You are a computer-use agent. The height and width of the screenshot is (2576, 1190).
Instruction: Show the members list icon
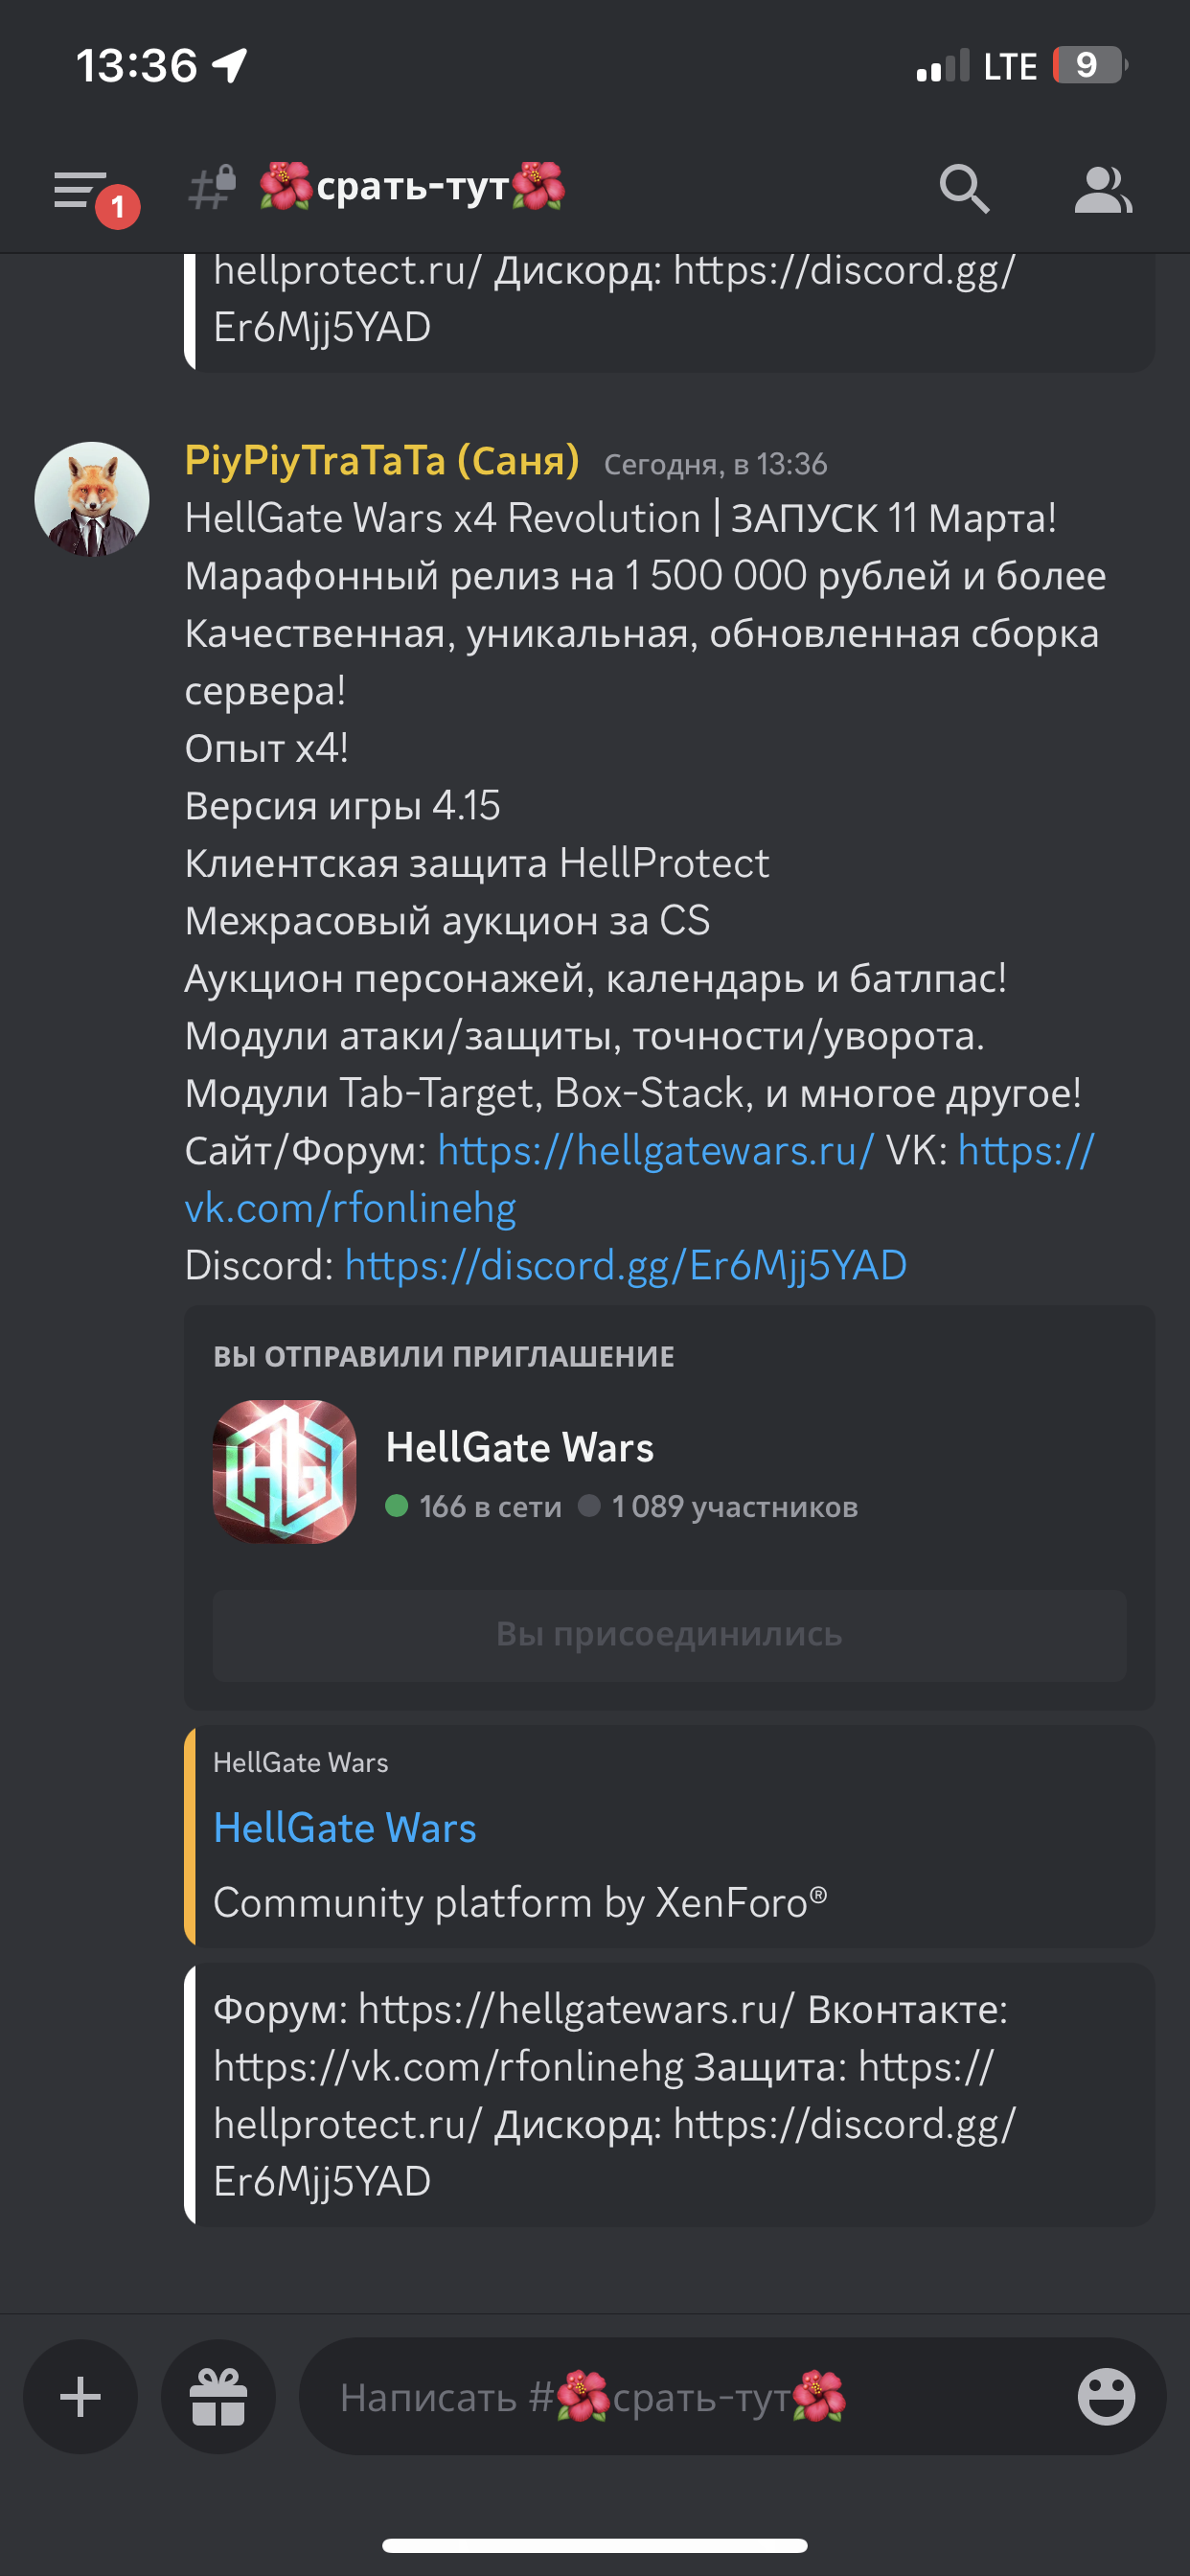[x=1102, y=189]
